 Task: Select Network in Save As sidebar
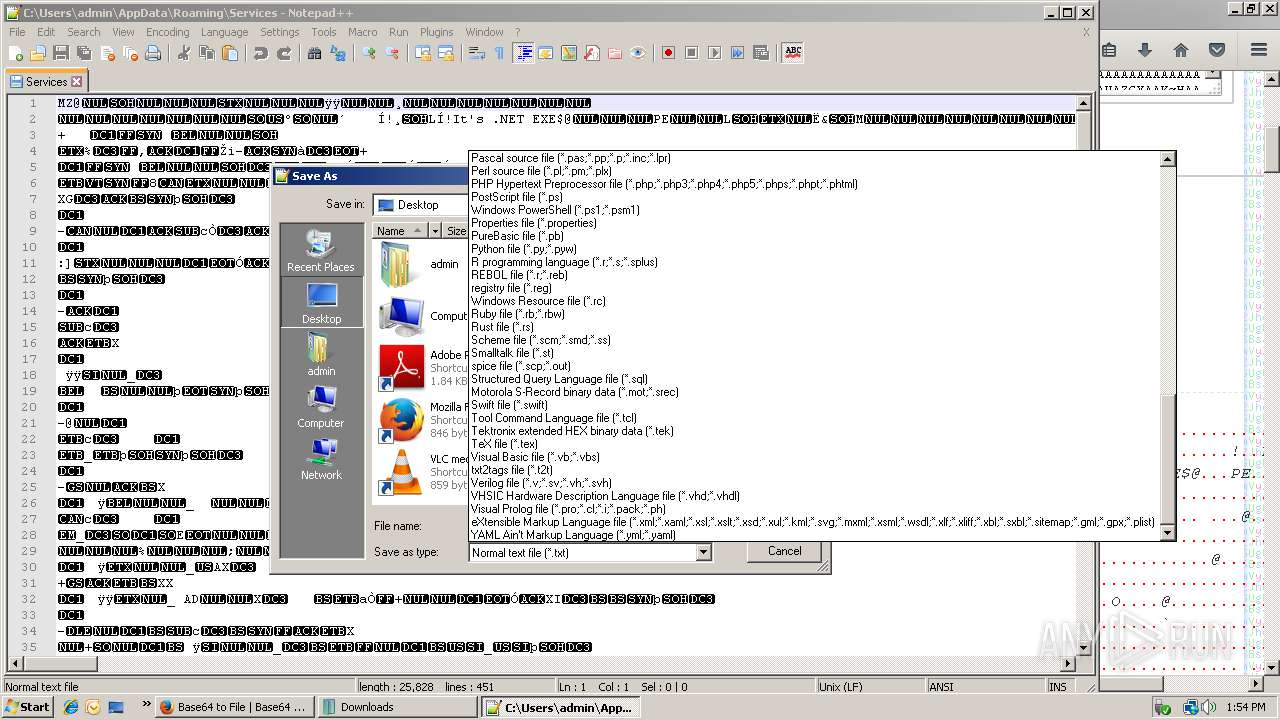pyautogui.click(x=321, y=459)
